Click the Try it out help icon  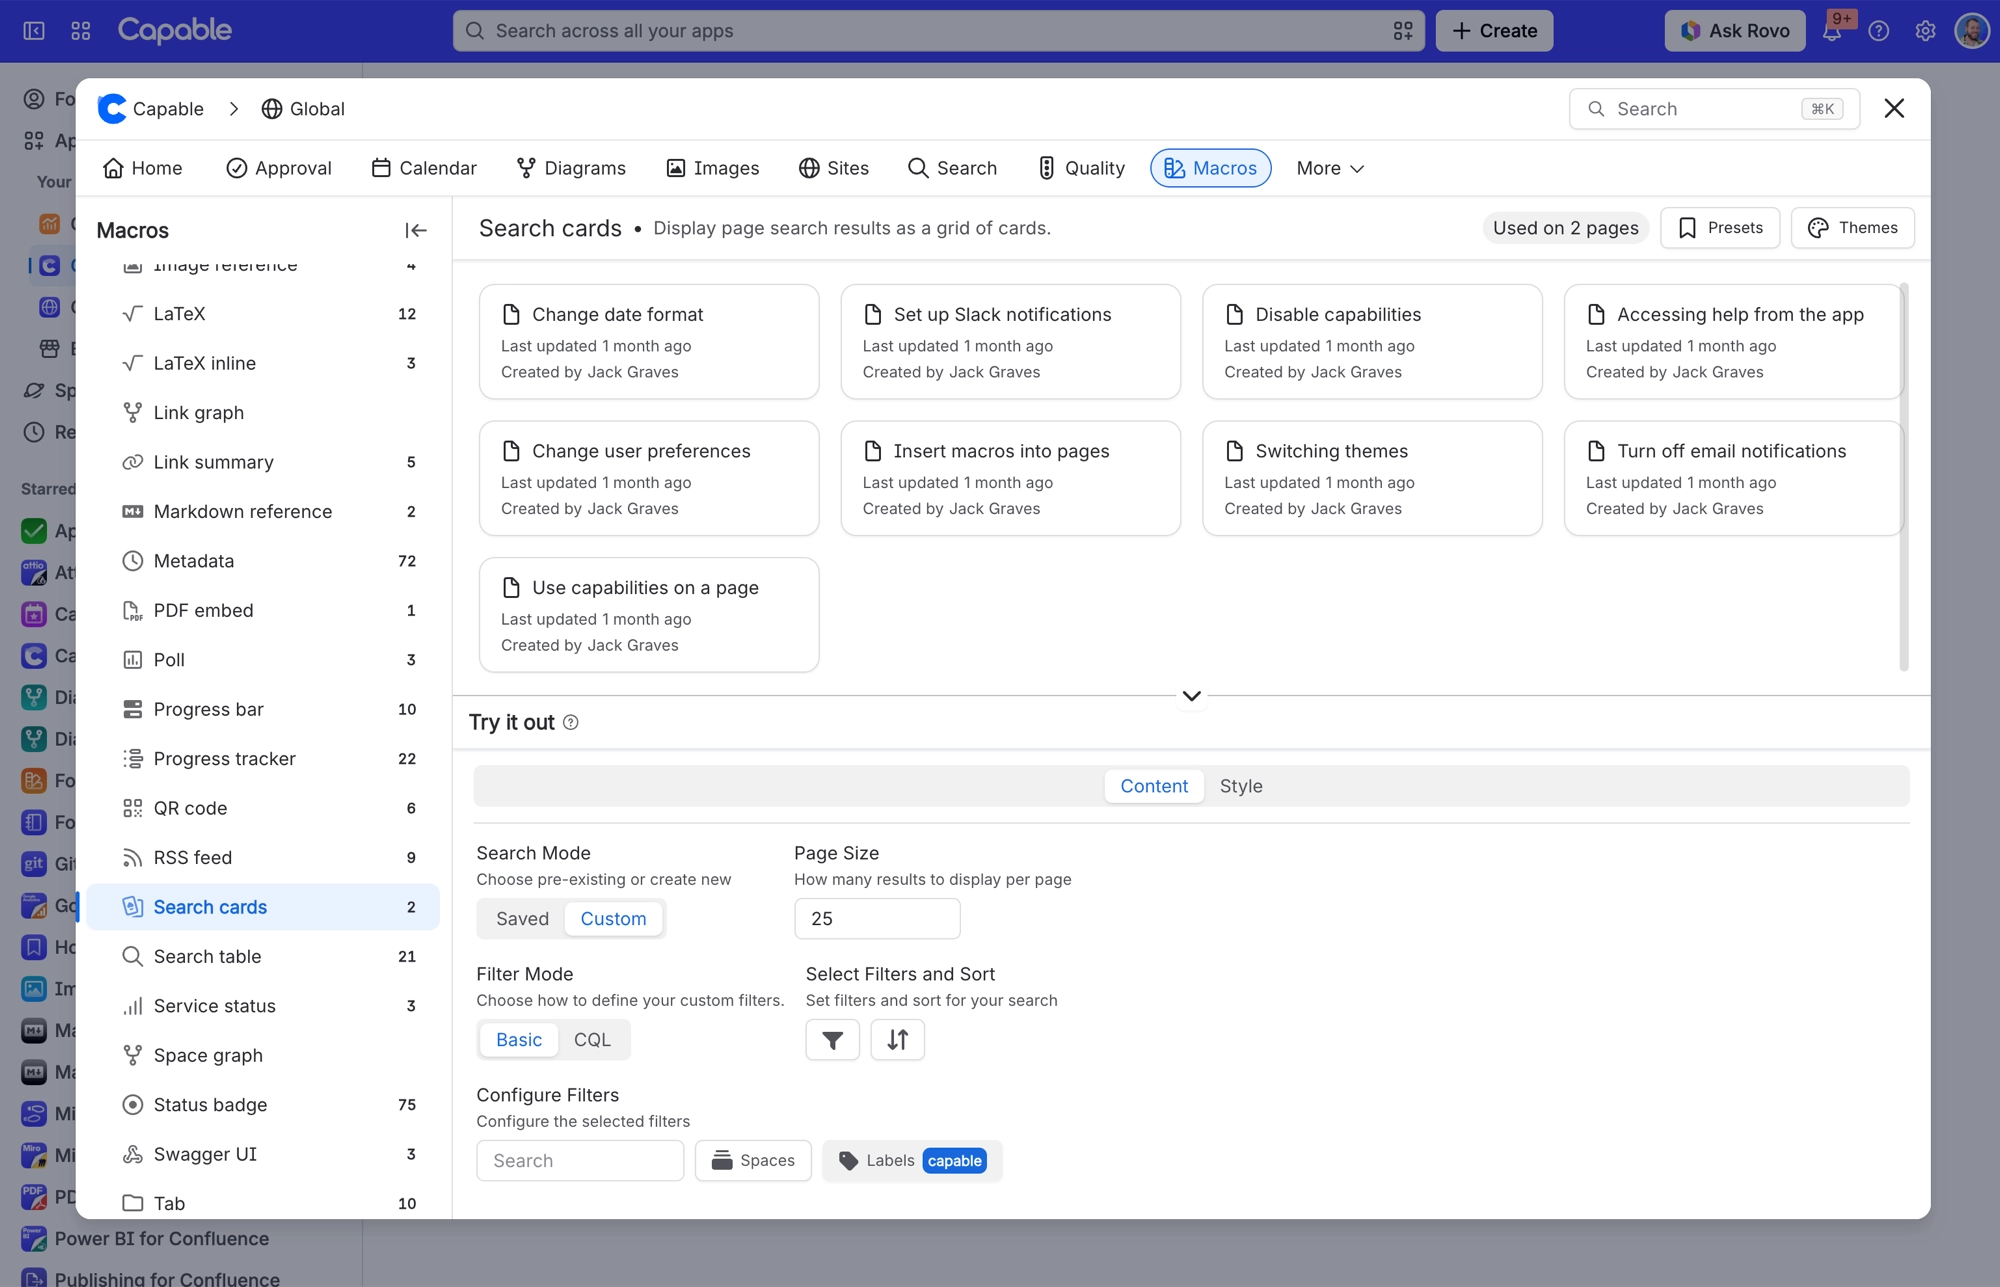tap(571, 722)
